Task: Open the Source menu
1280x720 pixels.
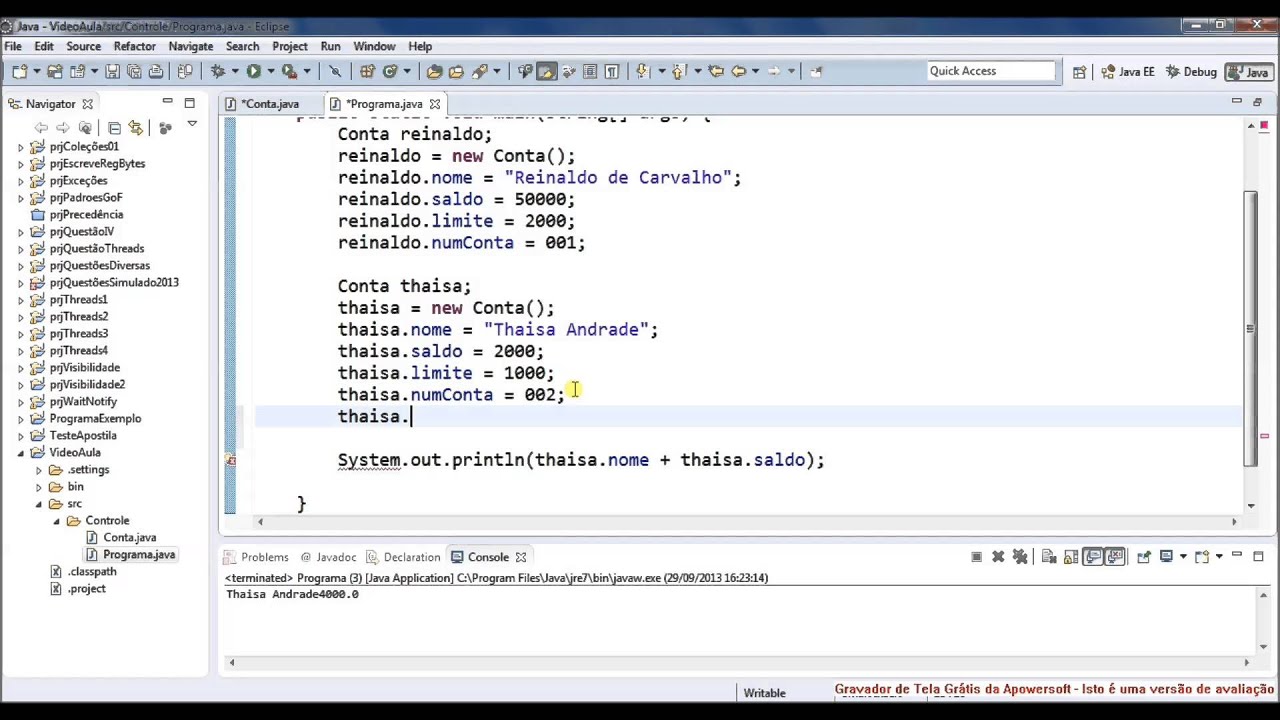Action: pos(83,46)
